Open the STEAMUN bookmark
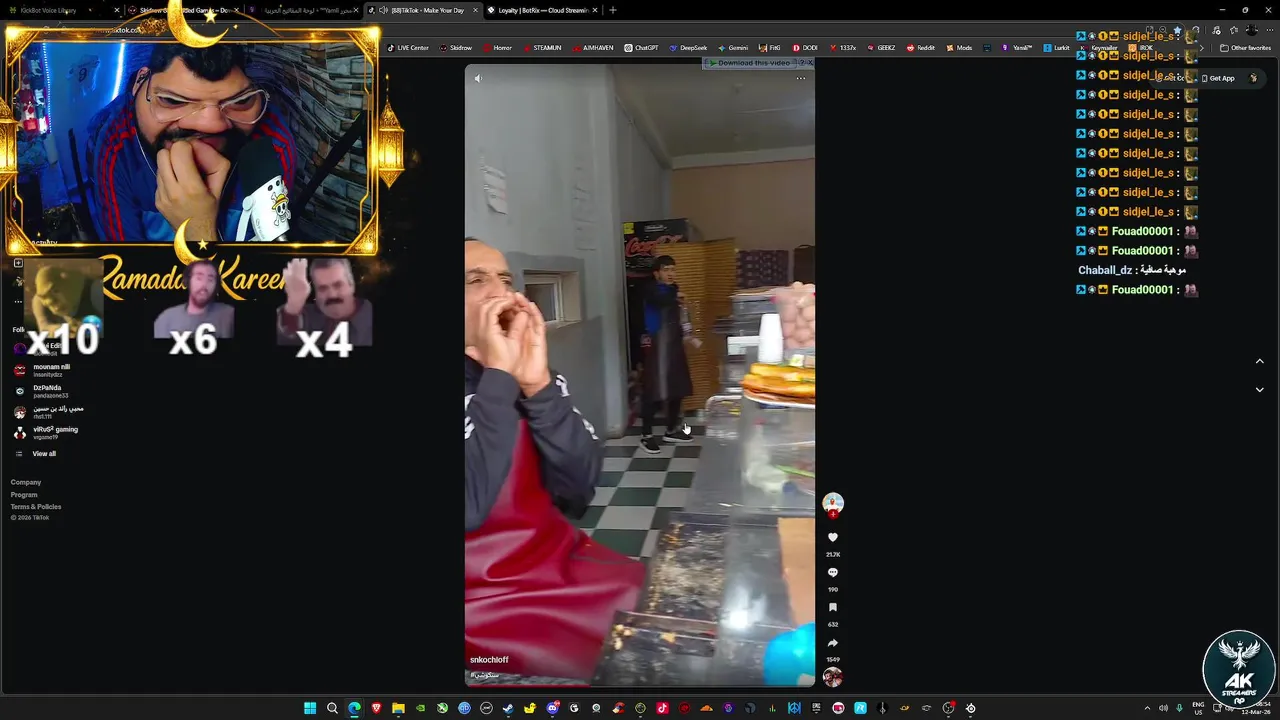 point(541,48)
